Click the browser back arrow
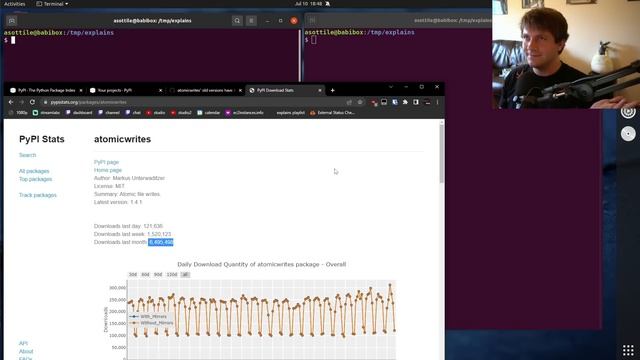Screen dimensions: 640x360 (11, 102)
